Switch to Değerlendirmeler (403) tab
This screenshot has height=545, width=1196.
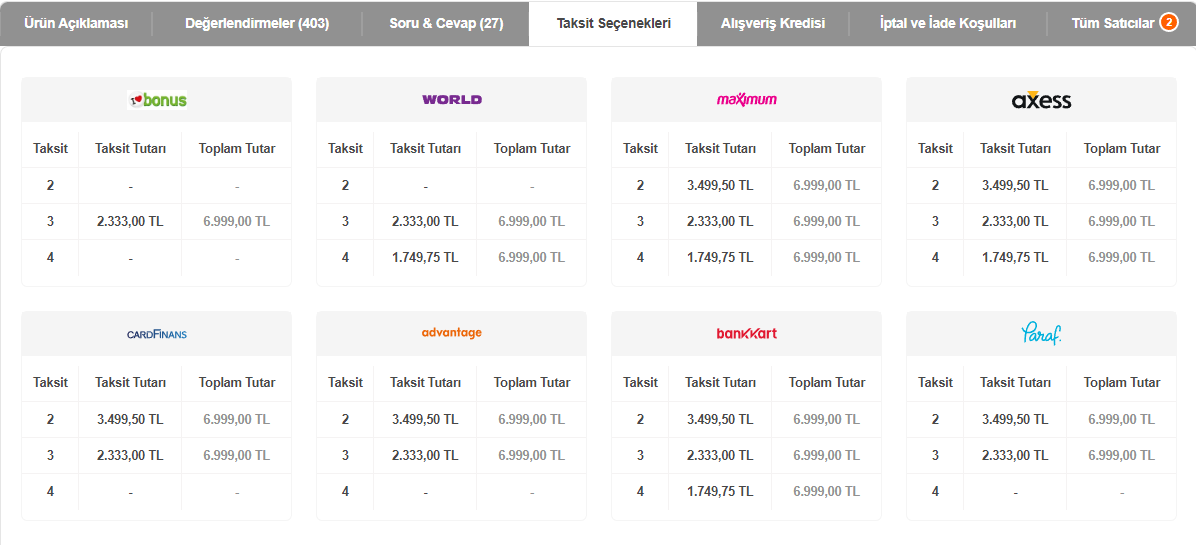point(257,23)
